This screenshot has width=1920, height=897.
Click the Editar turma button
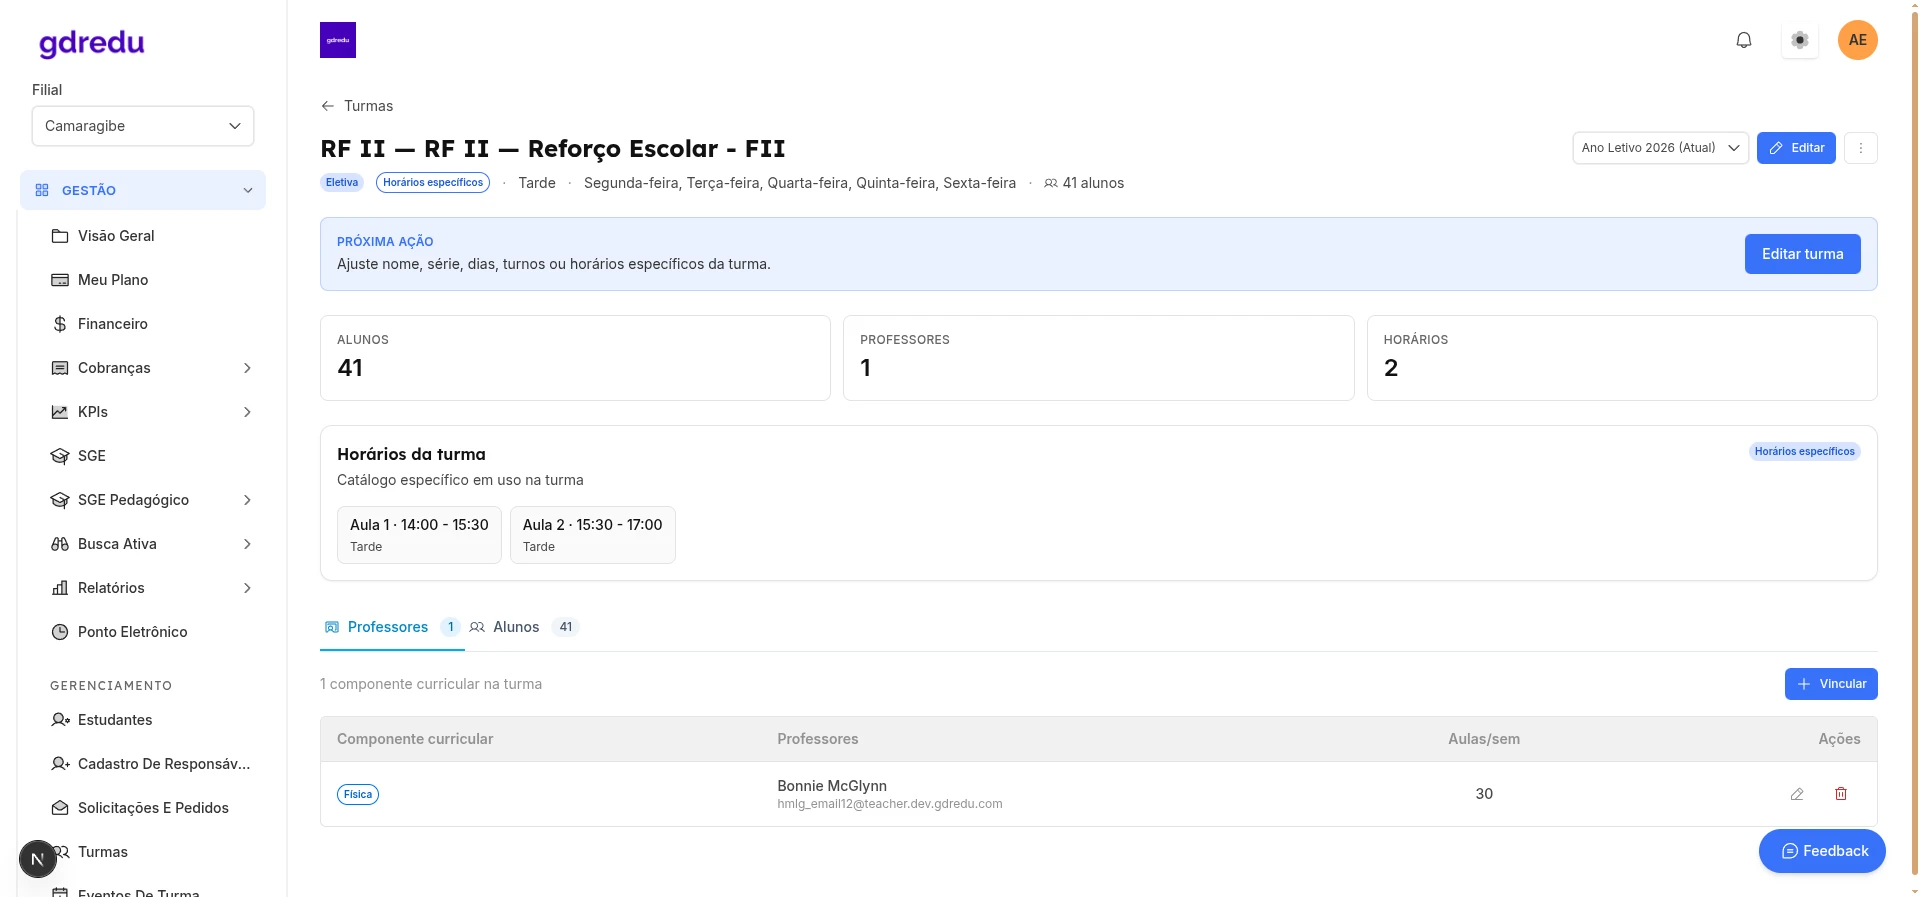[x=1802, y=254]
